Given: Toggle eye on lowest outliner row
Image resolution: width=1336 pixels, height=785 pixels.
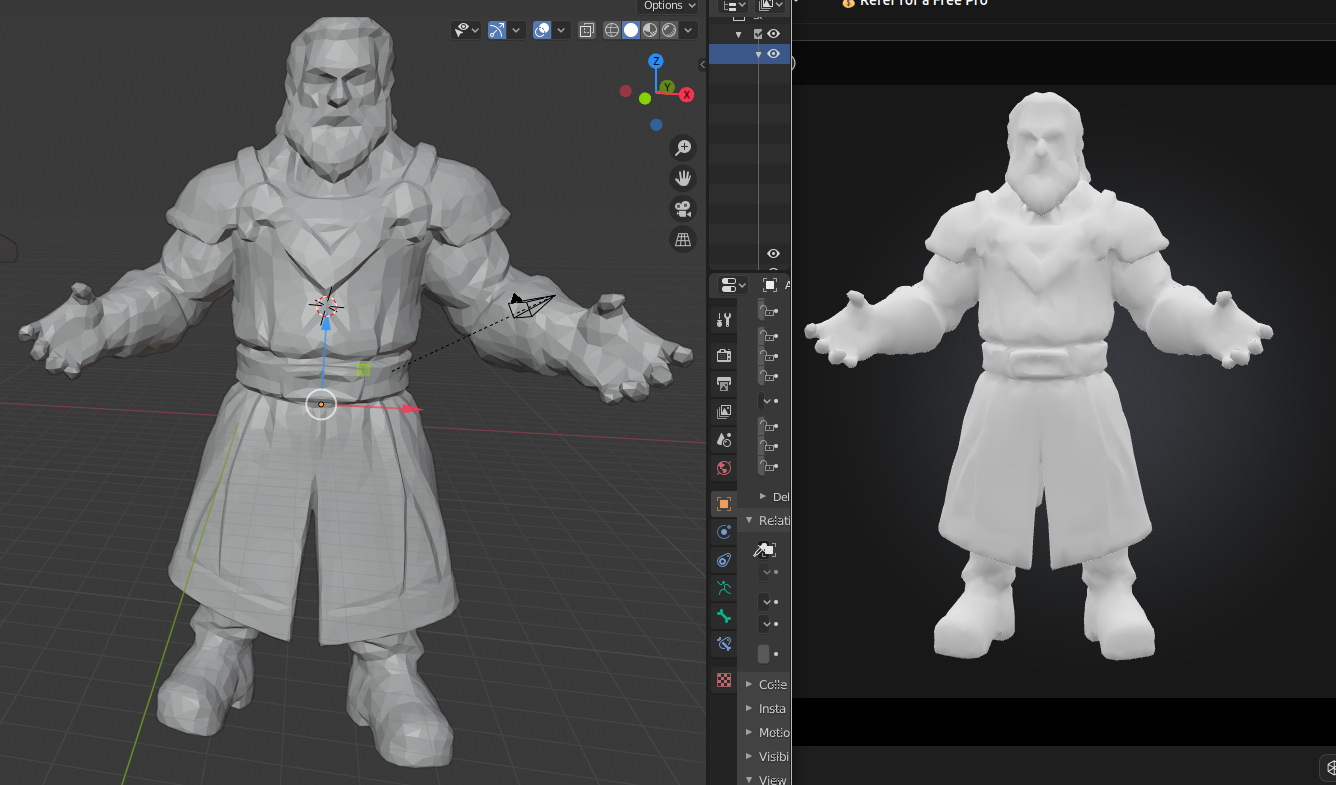Looking at the screenshot, I should (773, 254).
